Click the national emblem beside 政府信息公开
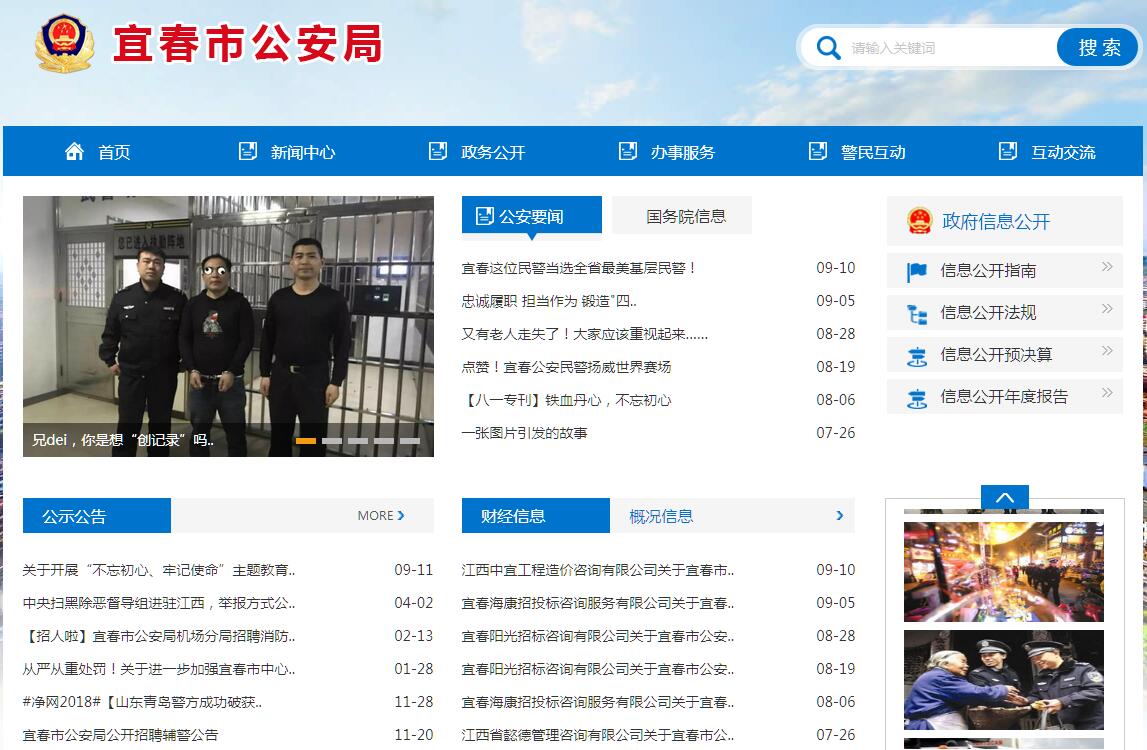The height and width of the screenshot is (750, 1147). click(x=918, y=221)
